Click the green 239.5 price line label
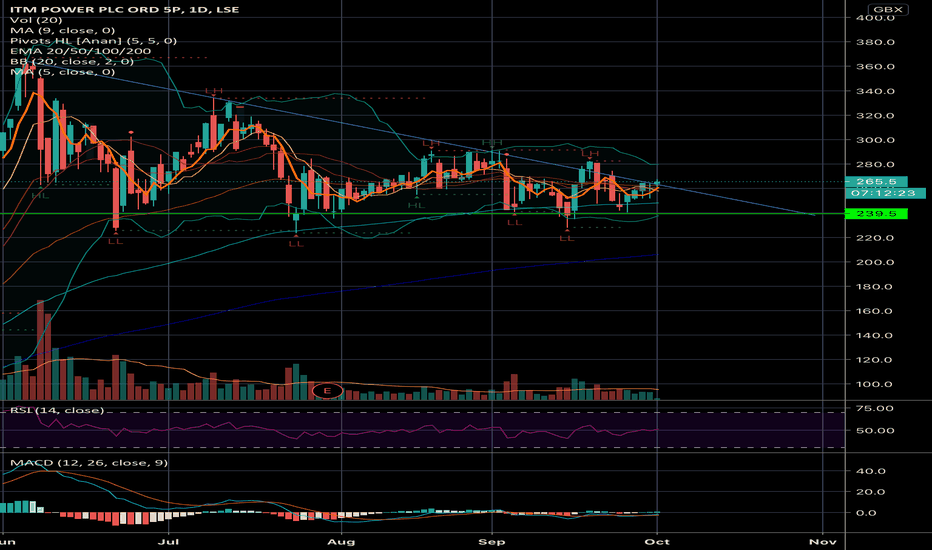The width and height of the screenshot is (932, 550). click(876, 213)
